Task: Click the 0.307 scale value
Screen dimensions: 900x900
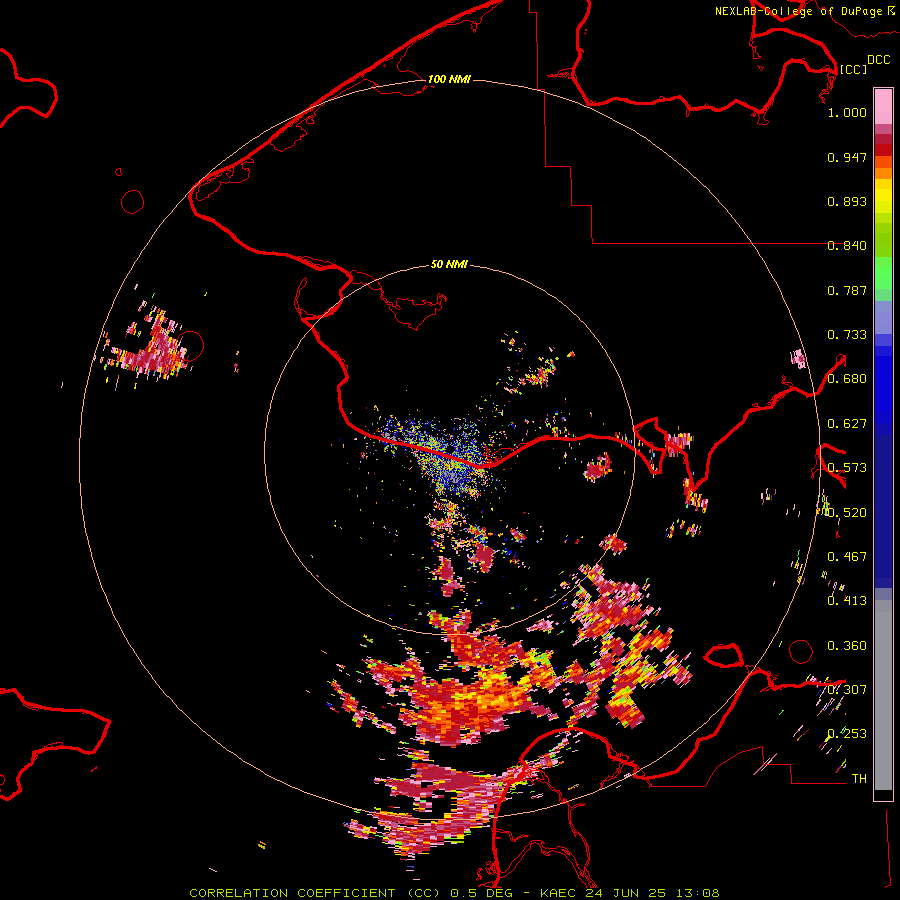Action: 847,690
